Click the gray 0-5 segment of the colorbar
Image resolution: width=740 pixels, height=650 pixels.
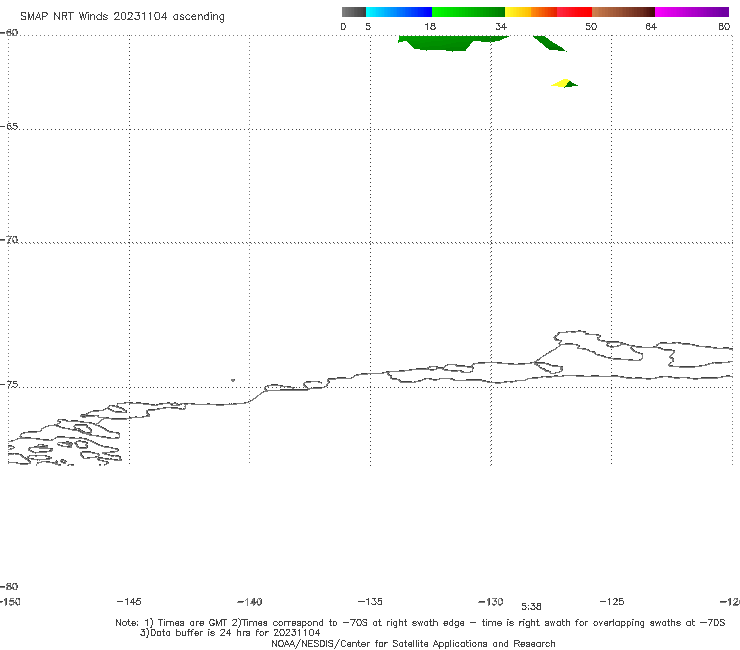(x=354, y=12)
